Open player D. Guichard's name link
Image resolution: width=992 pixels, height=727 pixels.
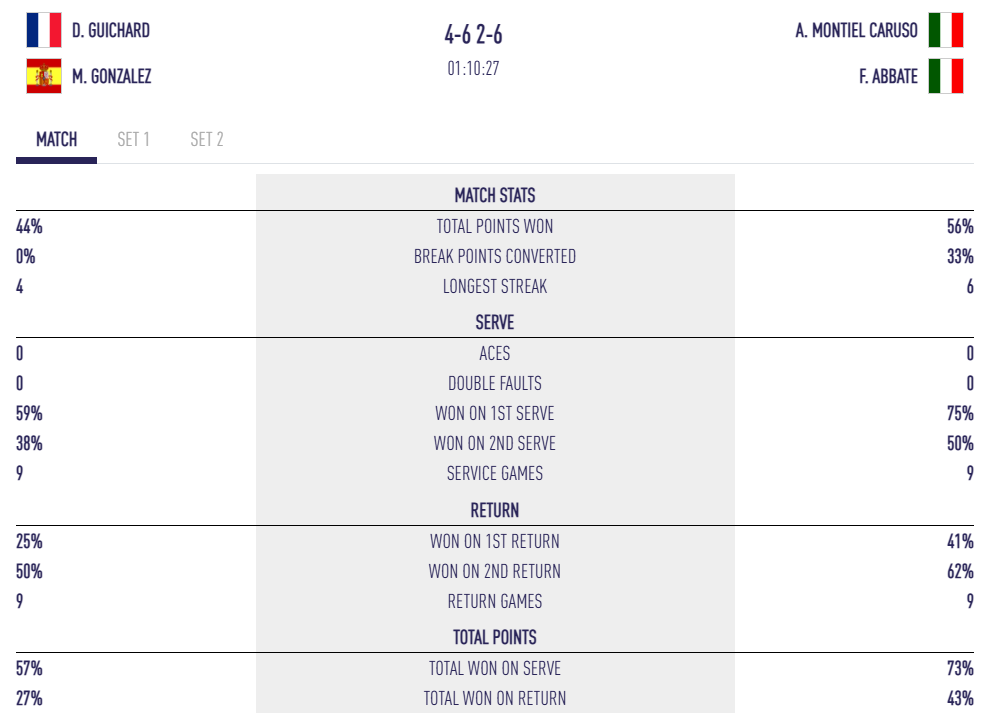[111, 31]
